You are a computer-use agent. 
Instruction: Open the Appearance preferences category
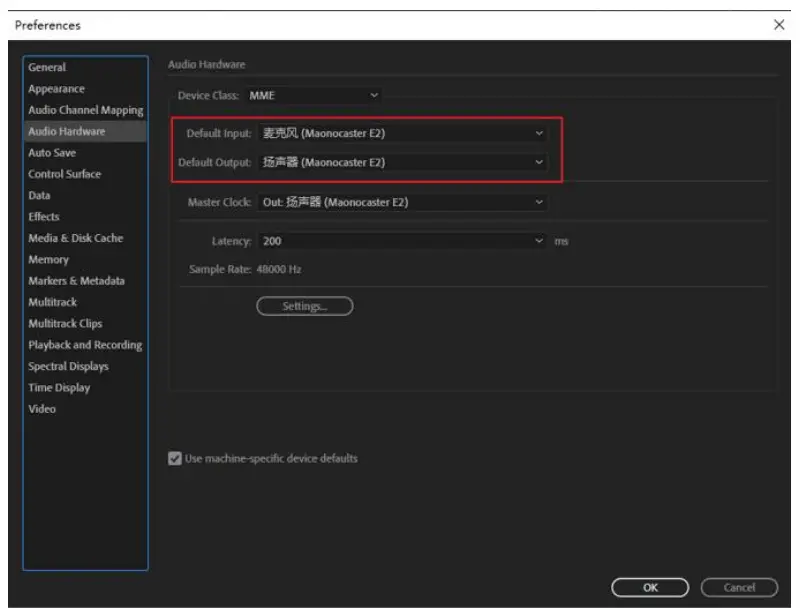56,89
